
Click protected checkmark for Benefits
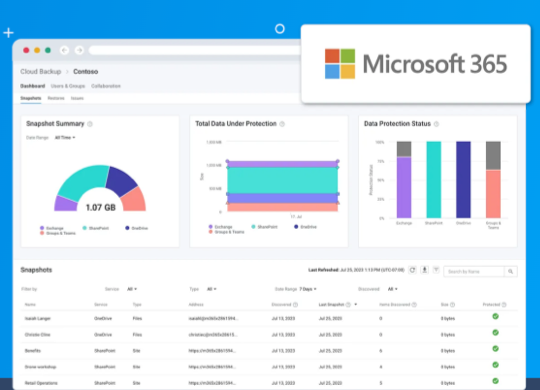tap(495, 349)
